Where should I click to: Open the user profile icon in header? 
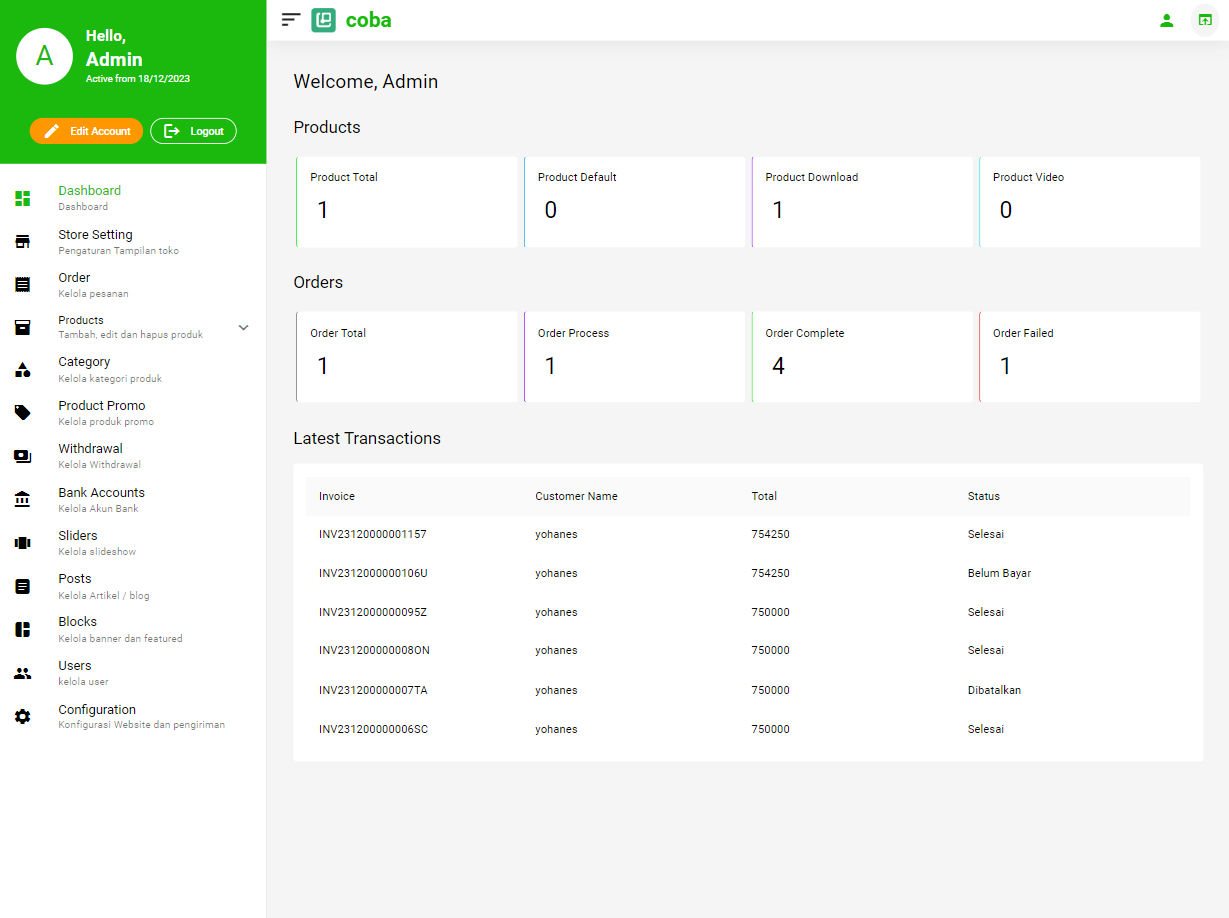coord(1166,20)
